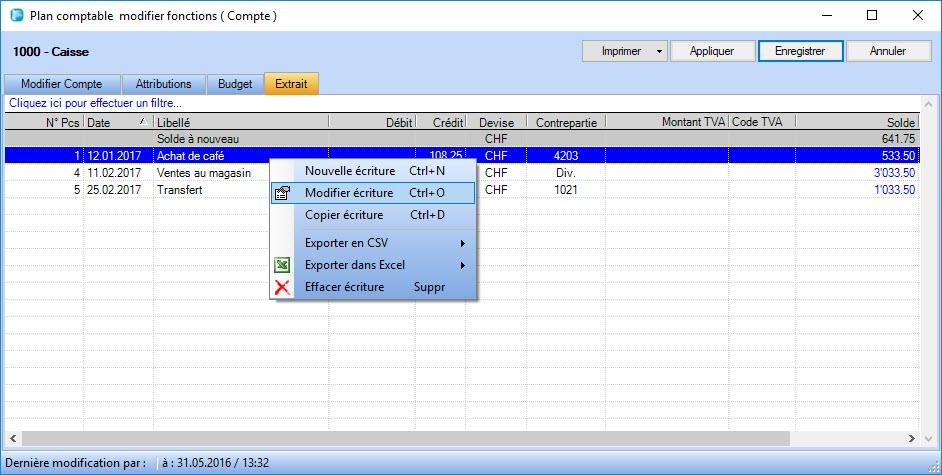Expand the Exporter en CSV submenu
Viewport: 942px width, 475px height.
click(463, 243)
